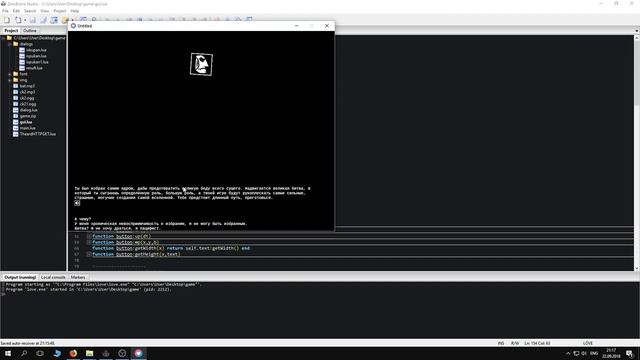Choose the last dialog reply in game window
This screenshot has width=640, height=360.
[x=118, y=228]
